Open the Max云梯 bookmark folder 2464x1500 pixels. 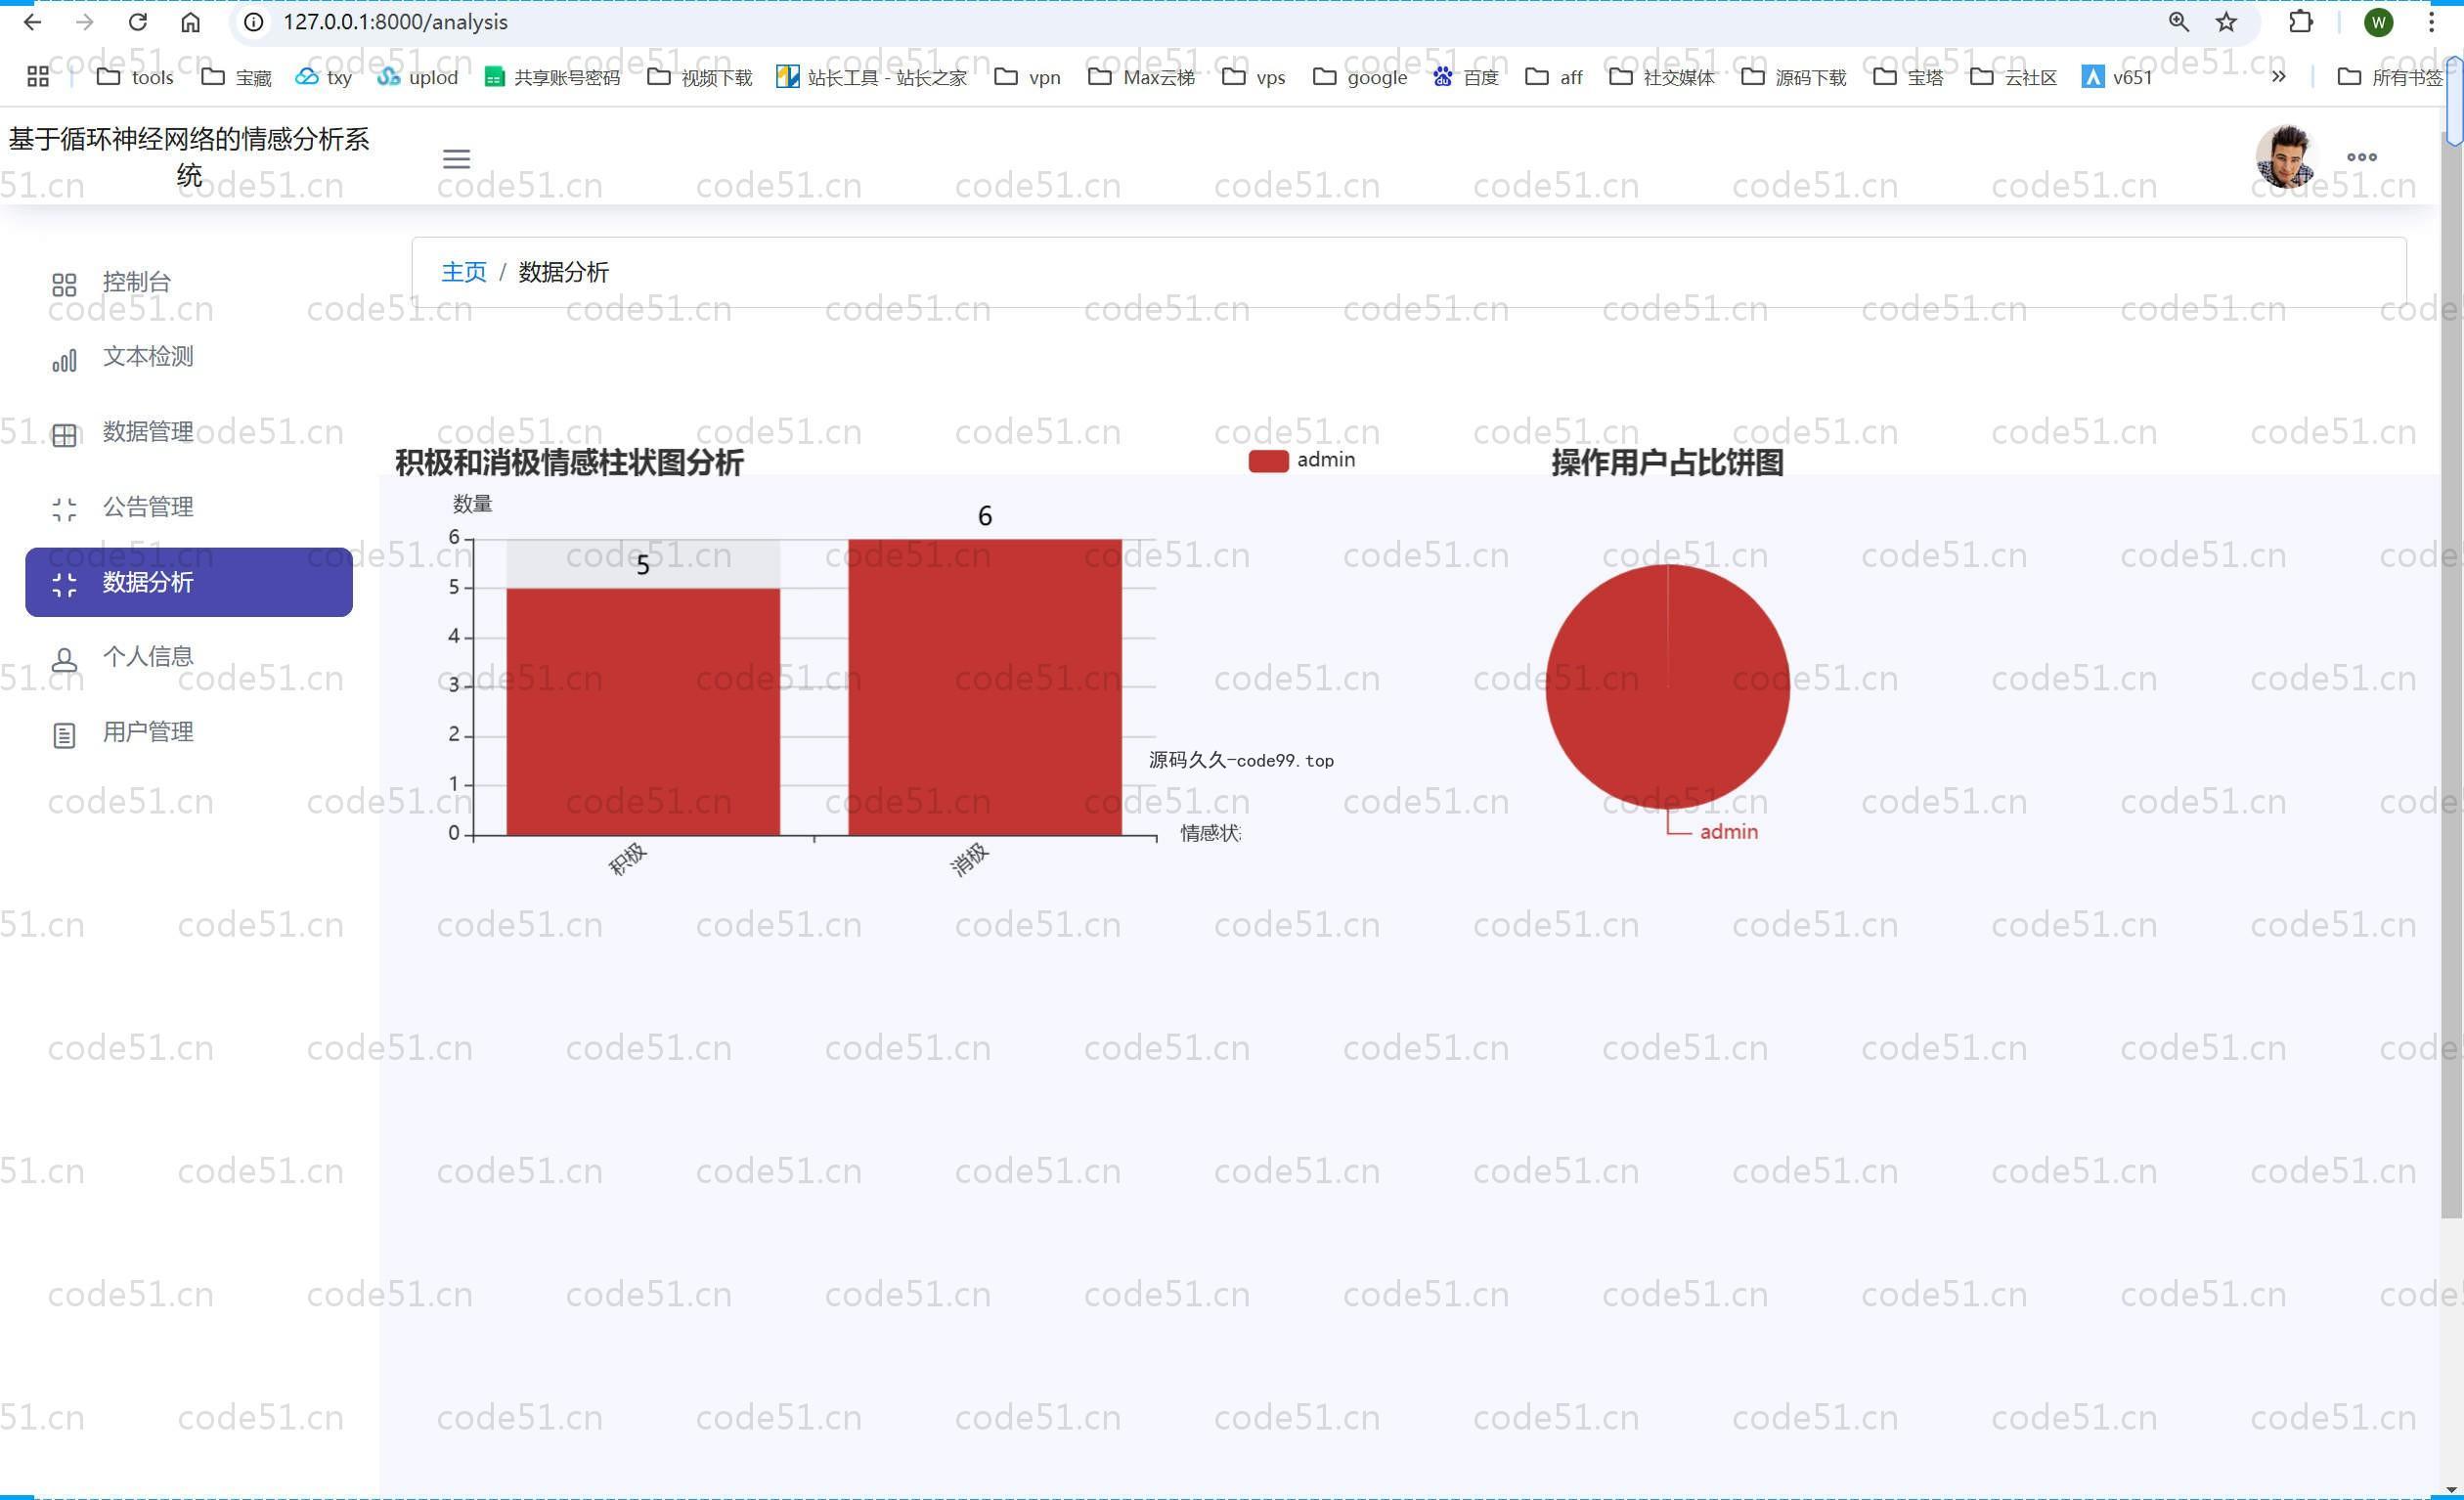[x=1141, y=77]
